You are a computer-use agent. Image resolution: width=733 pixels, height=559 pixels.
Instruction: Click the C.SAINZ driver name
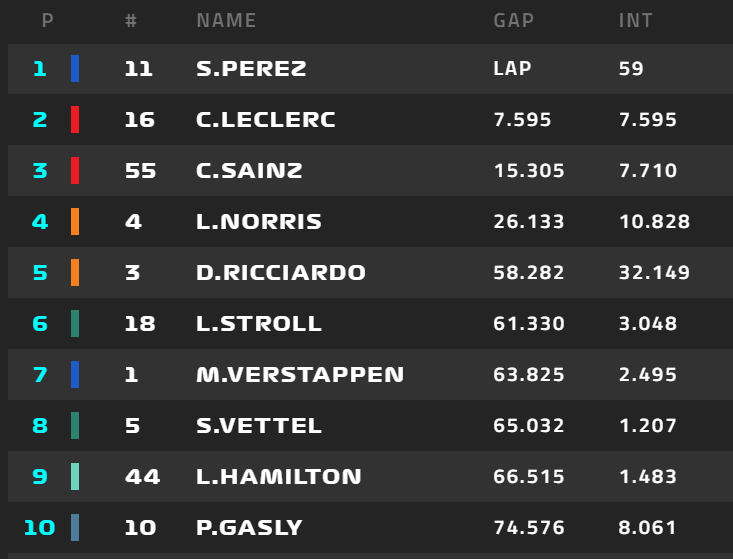[x=249, y=171]
